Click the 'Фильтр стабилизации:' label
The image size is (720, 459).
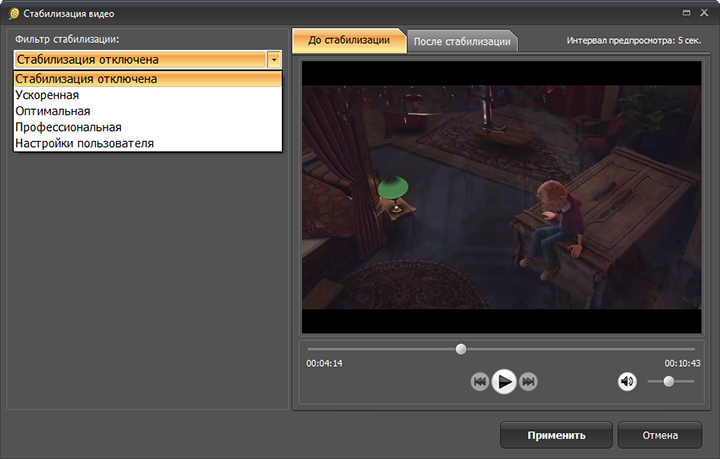point(67,39)
